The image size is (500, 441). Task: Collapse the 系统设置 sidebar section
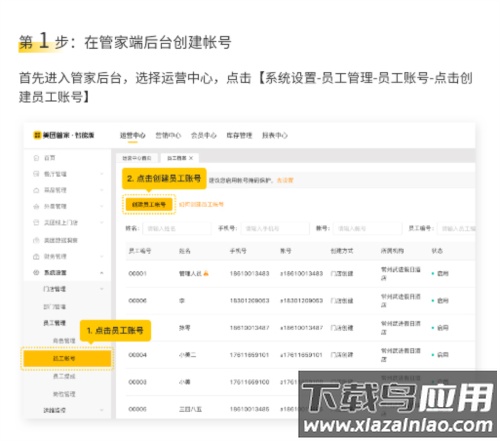(x=102, y=273)
